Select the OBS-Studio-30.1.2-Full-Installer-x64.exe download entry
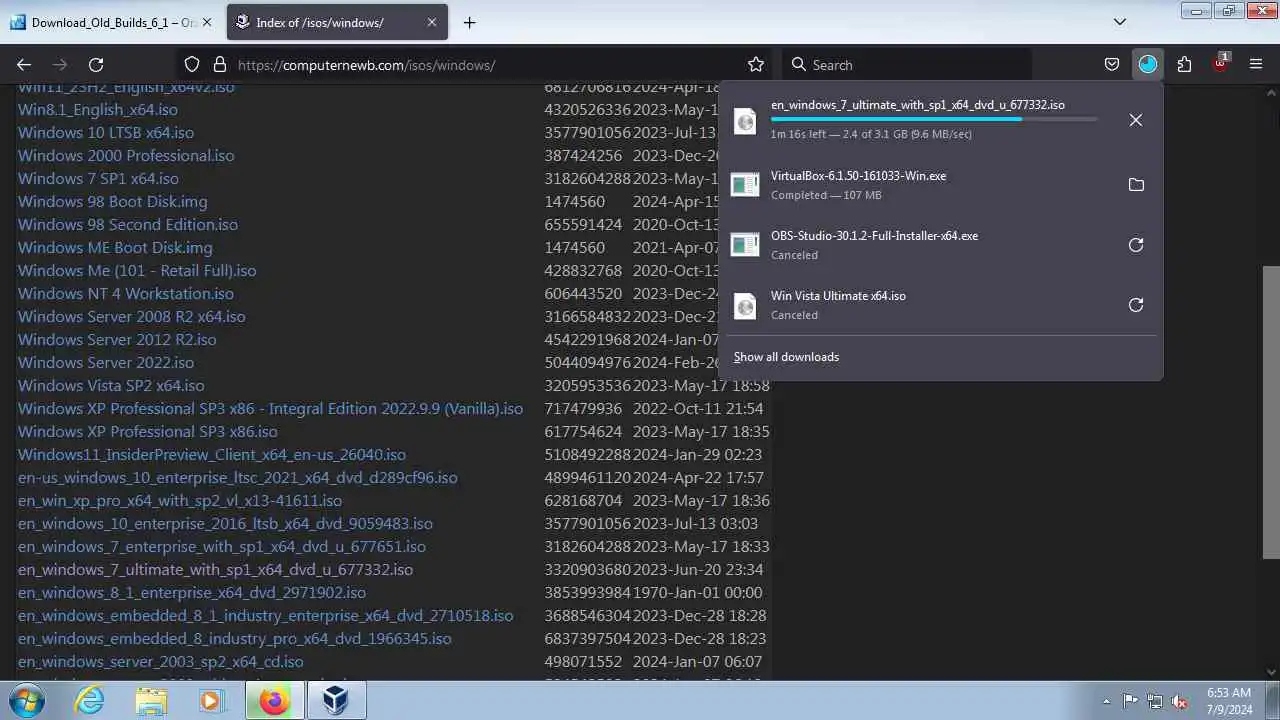This screenshot has width=1280, height=720. 920,245
